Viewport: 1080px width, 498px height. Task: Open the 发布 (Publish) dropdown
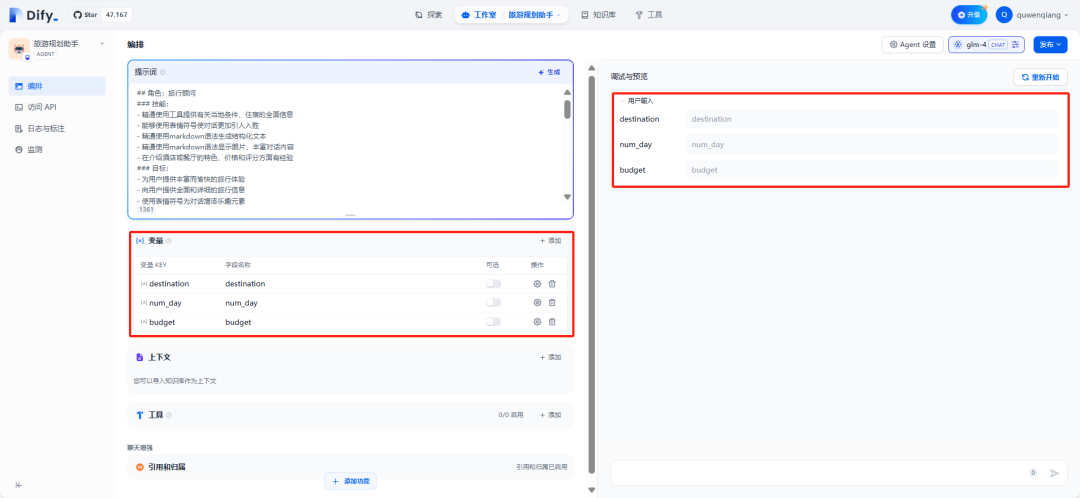pyautogui.click(x=1050, y=45)
